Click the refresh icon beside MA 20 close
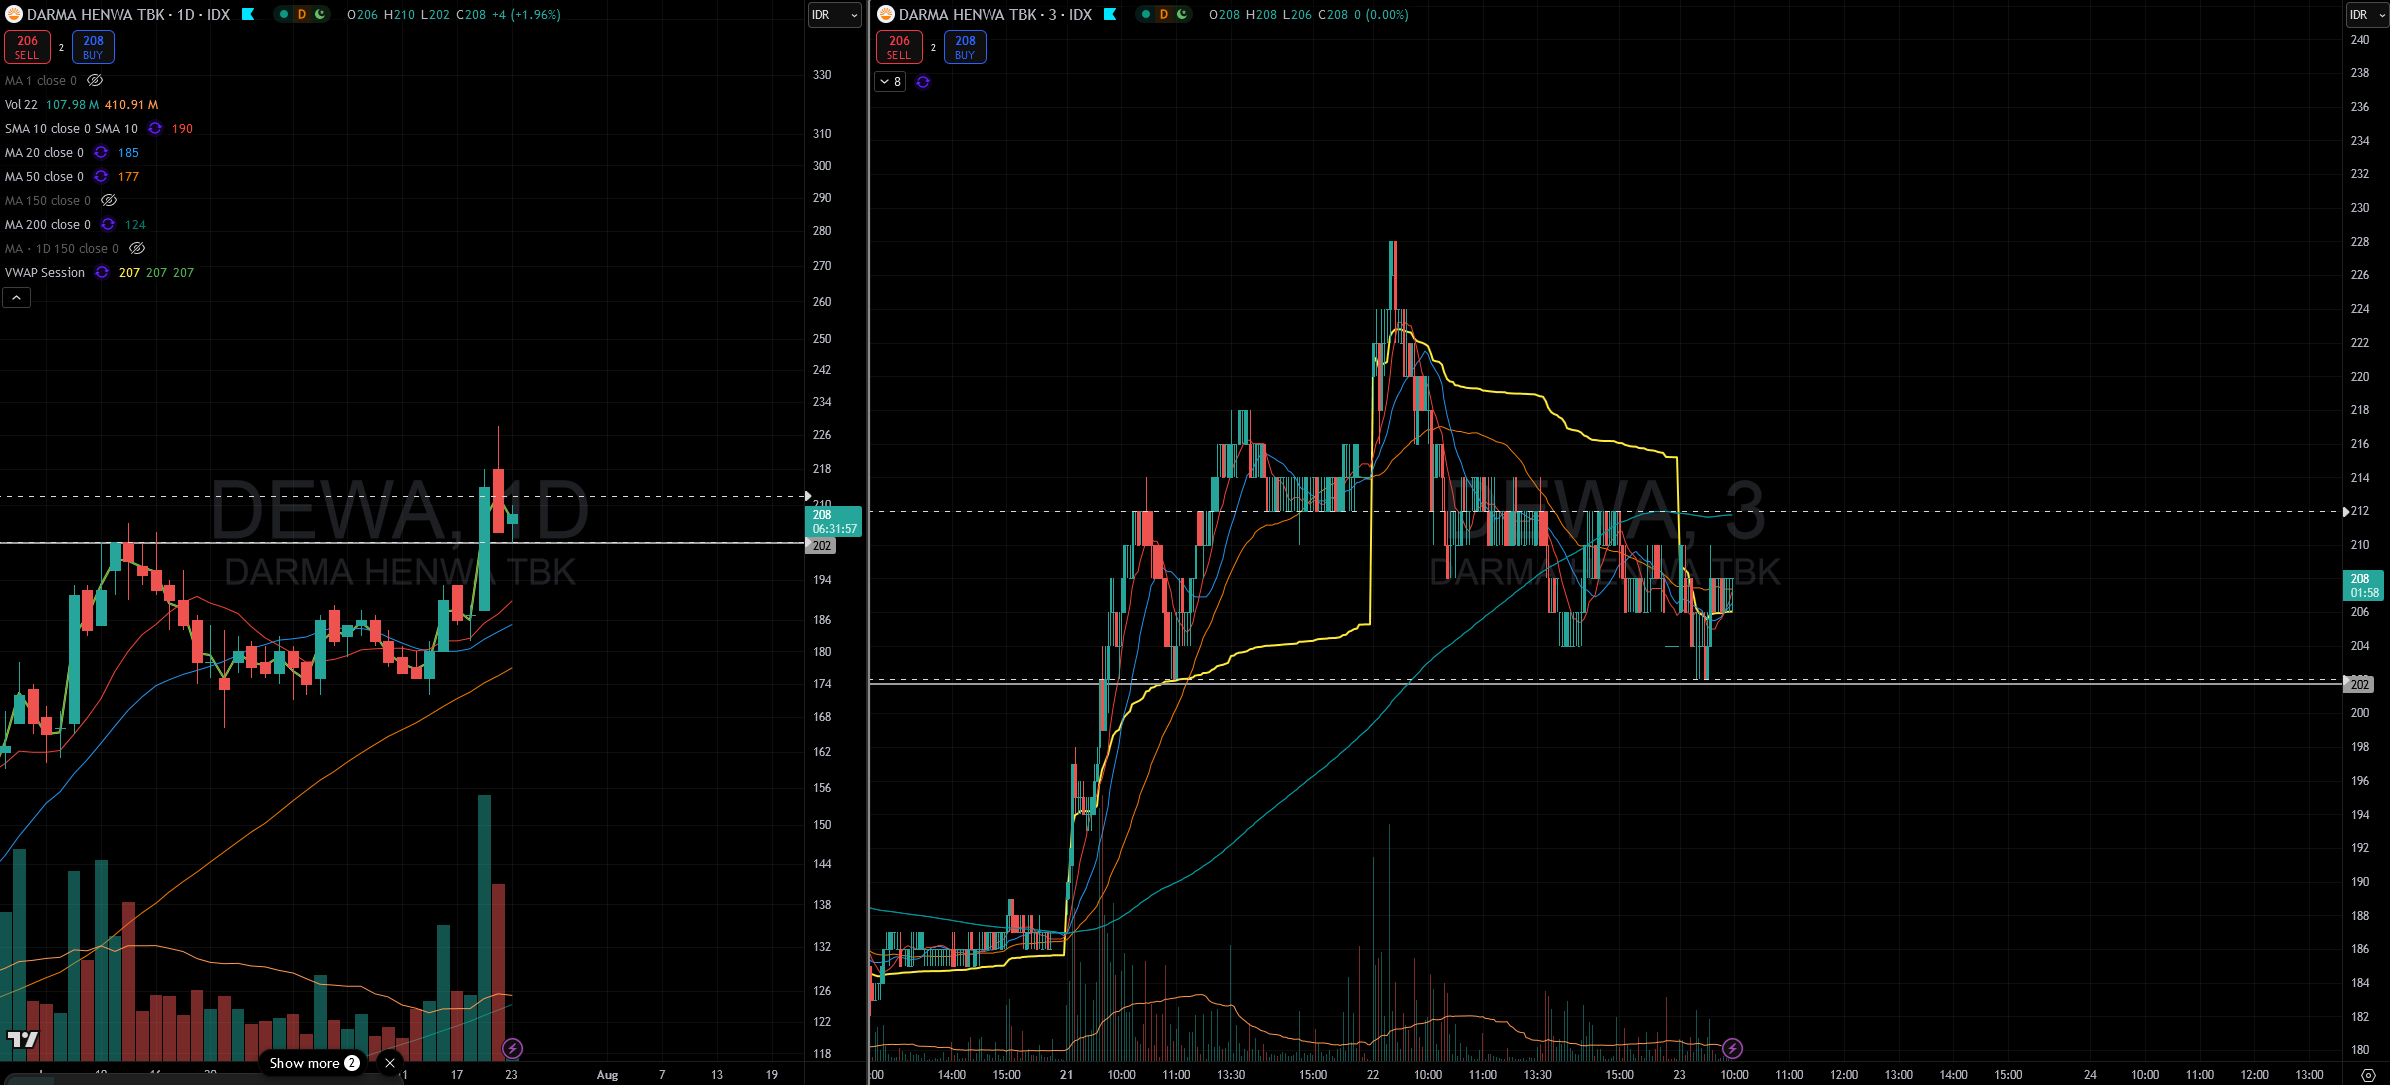The image size is (2390, 1085). tap(101, 152)
